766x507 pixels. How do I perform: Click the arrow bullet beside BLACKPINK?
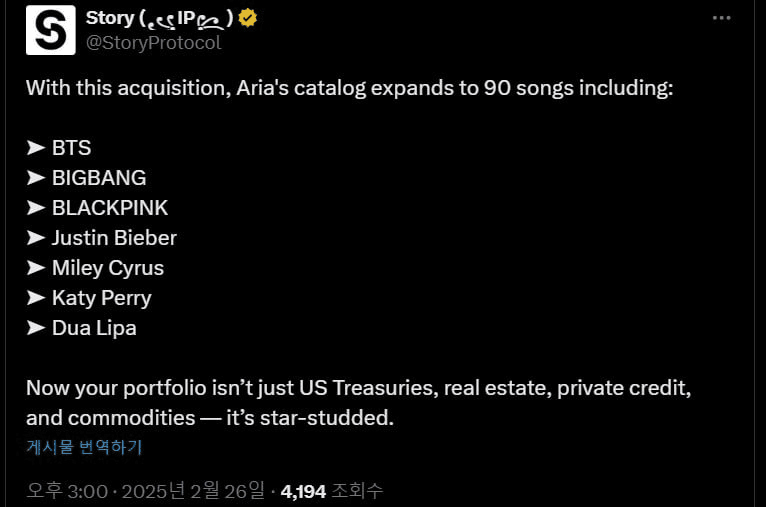(x=36, y=208)
